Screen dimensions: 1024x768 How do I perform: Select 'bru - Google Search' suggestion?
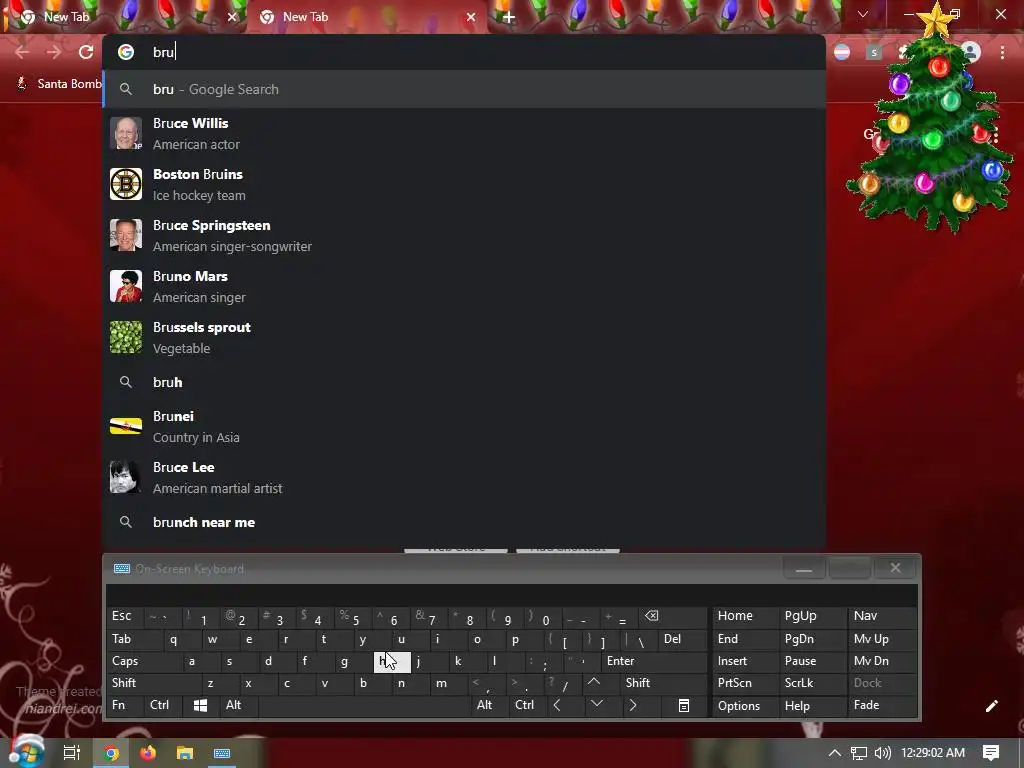(x=464, y=89)
